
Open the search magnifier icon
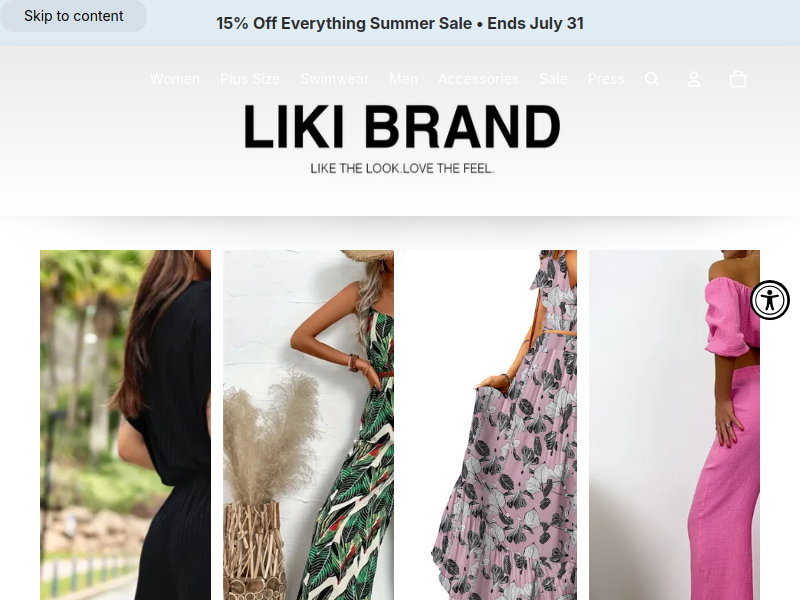[652, 79]
